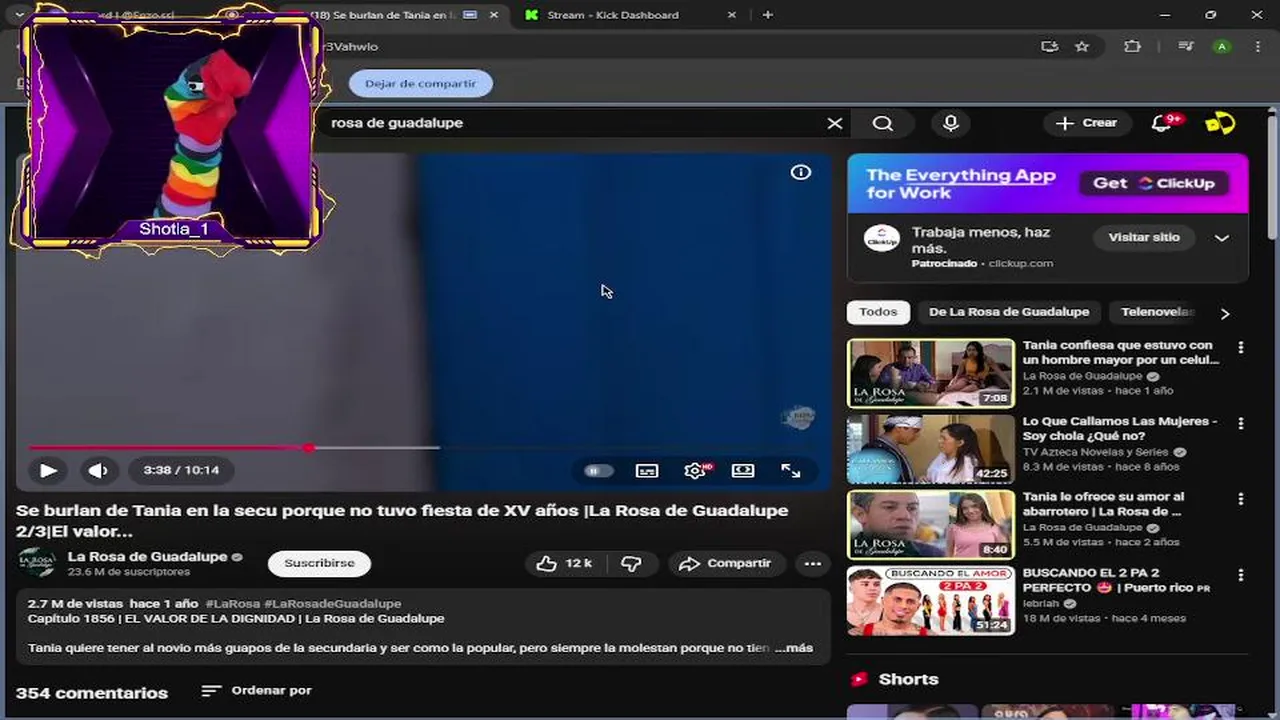The width and height of the screenshot is (1280, 720).
Task: Open Tania confiesa video title
Action: coord(1121,352)
